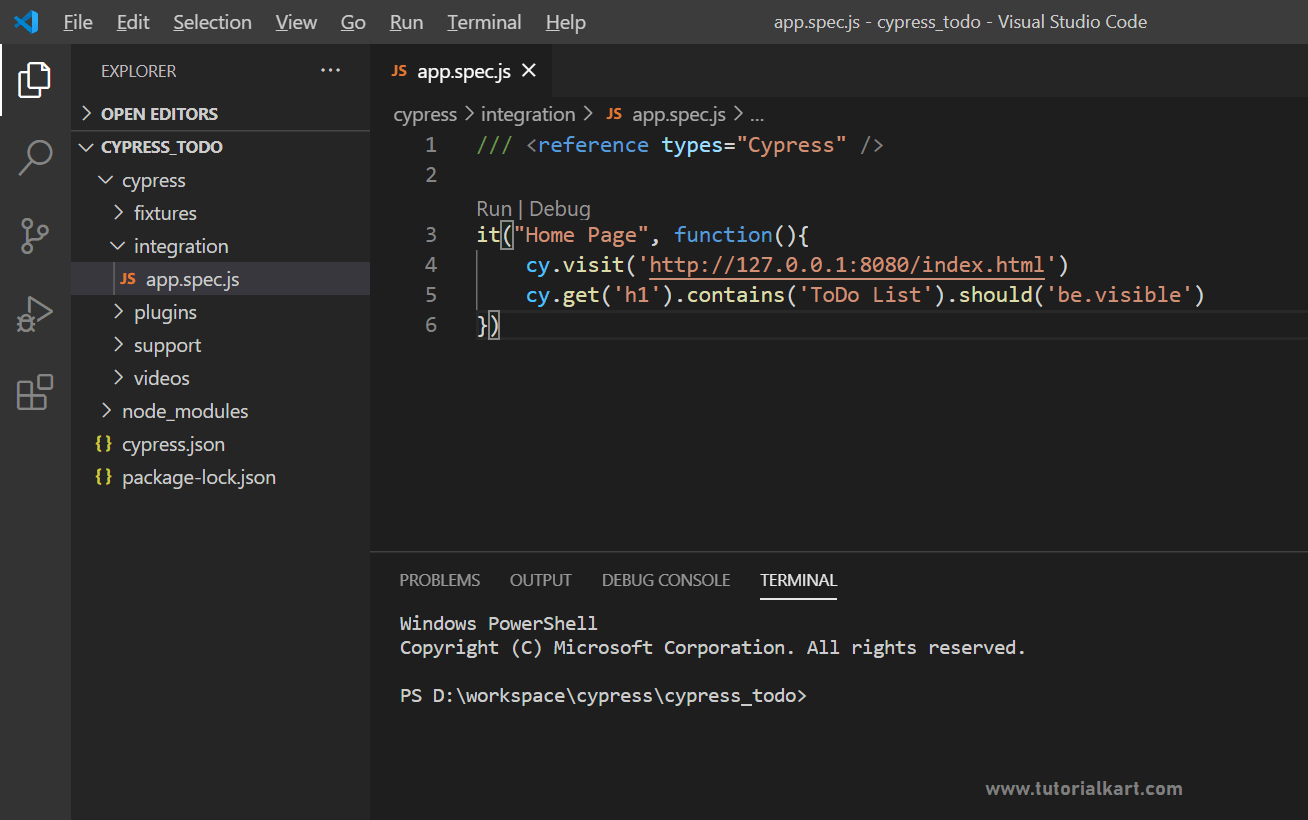The image size is (1308, 820).
Task: Open cypress.json in the file tree
Action: pos(173,444)
